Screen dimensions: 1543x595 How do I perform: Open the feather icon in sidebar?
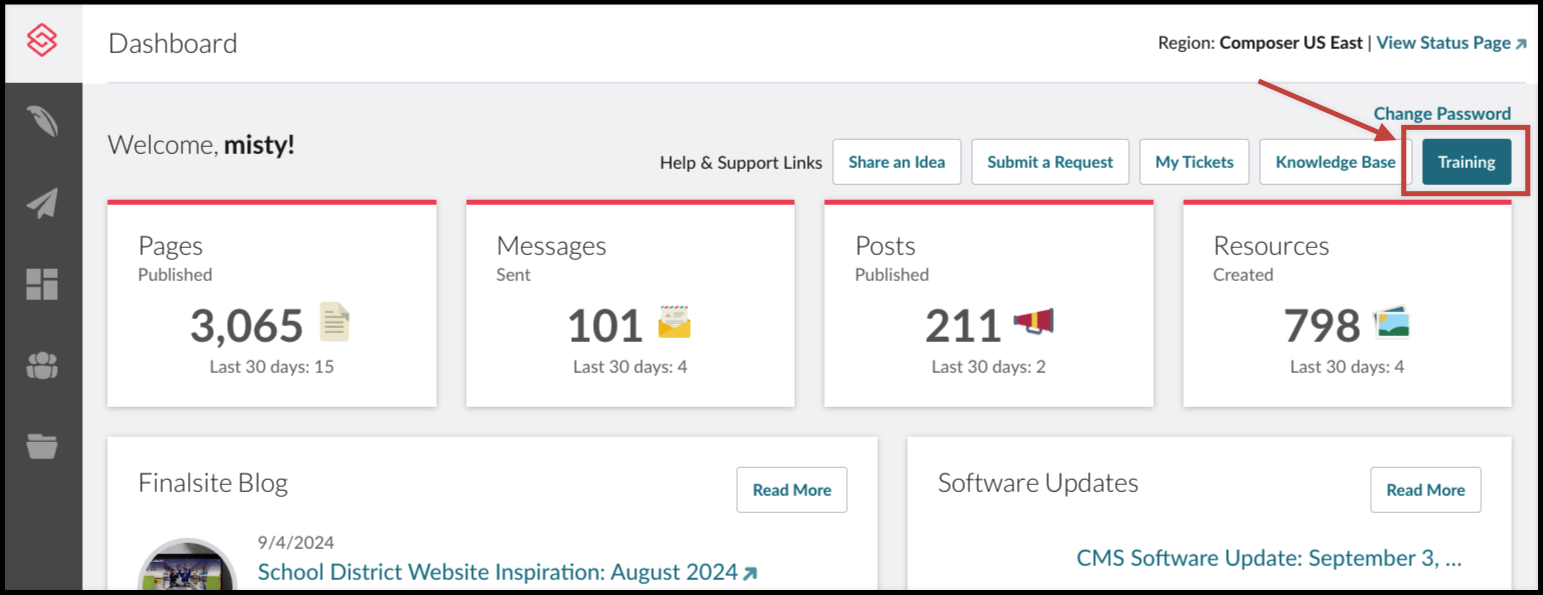42,121
